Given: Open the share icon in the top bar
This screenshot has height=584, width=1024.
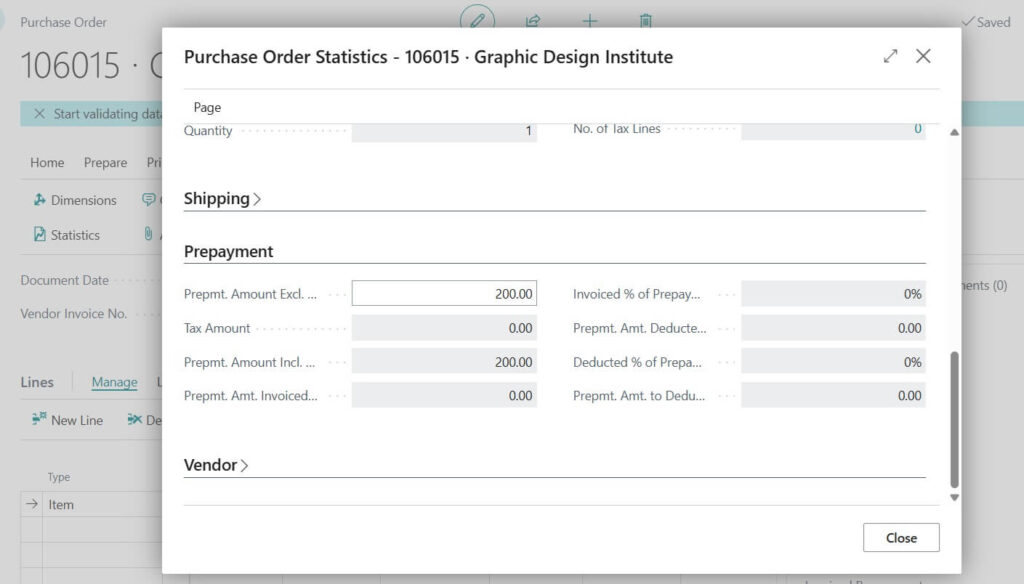Looking at the screenshot, I should pos(533,20).
